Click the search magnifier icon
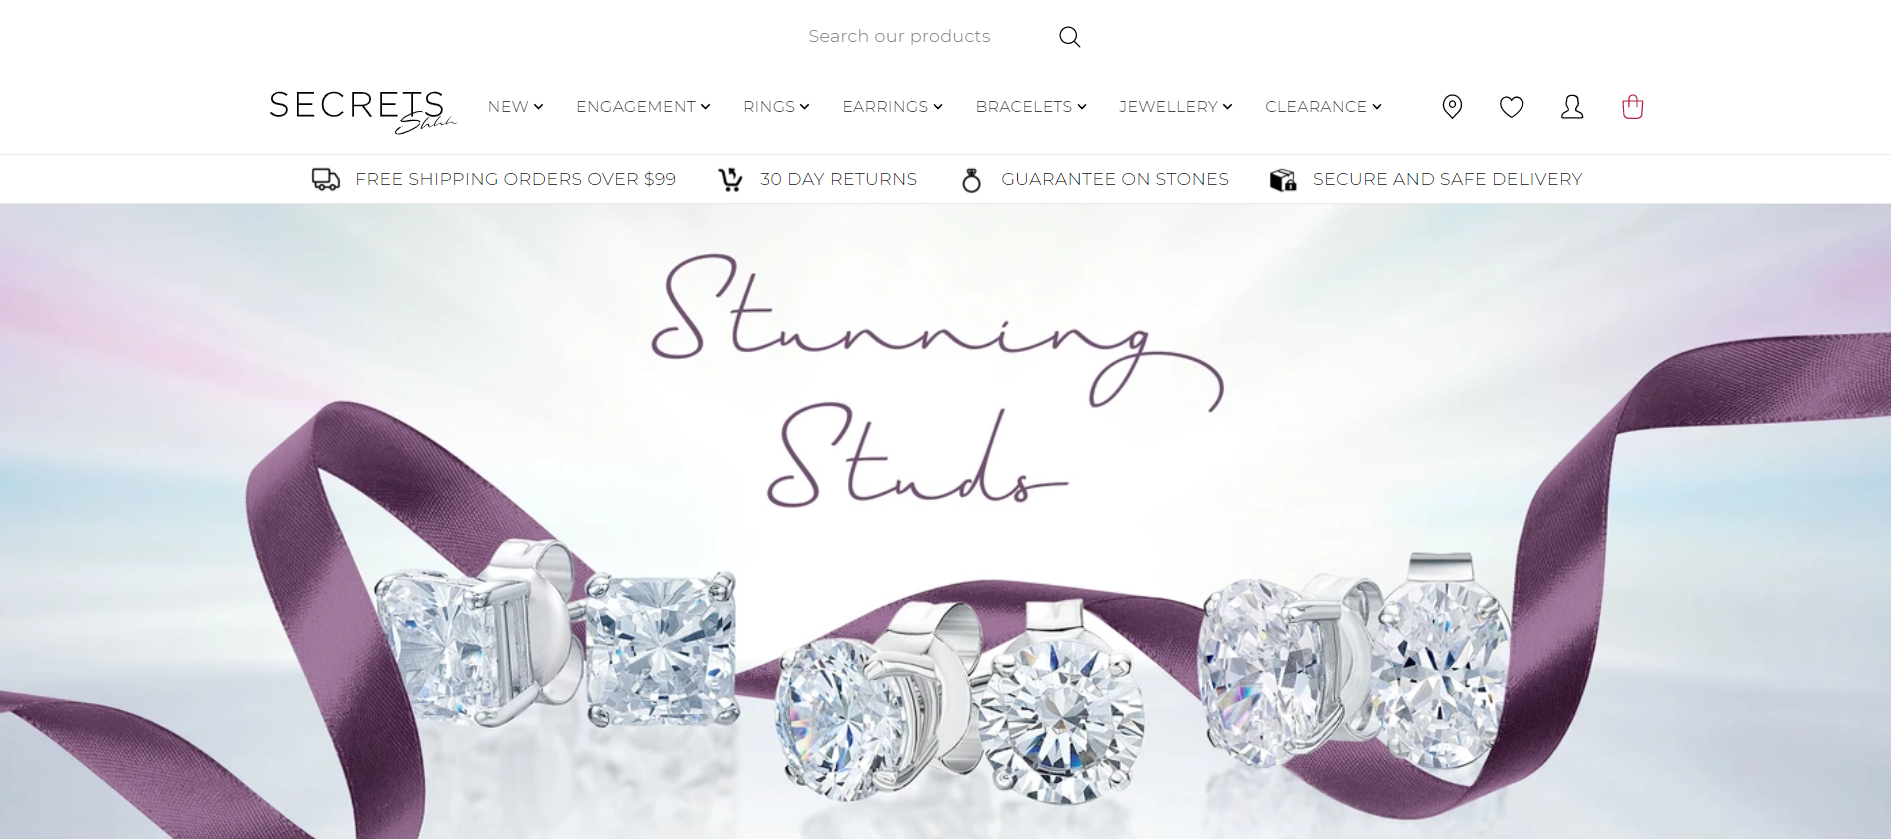1891x839 pixels. [x=1069, y=37]
